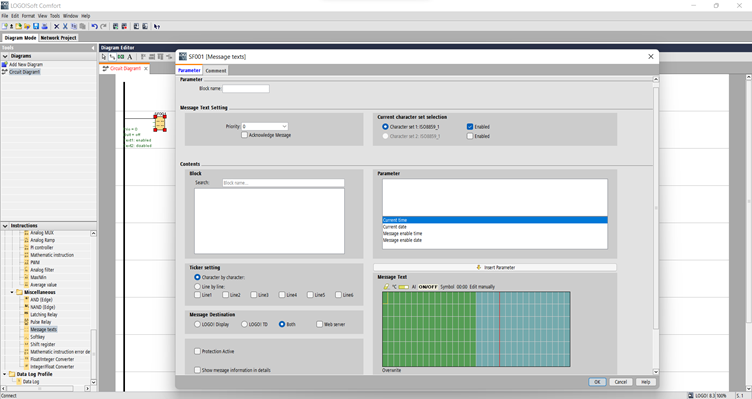Screen dimensions: 752x399
Task: Click the ON/OFF icon in Message Text toolbar
Action: coord(428,287)
